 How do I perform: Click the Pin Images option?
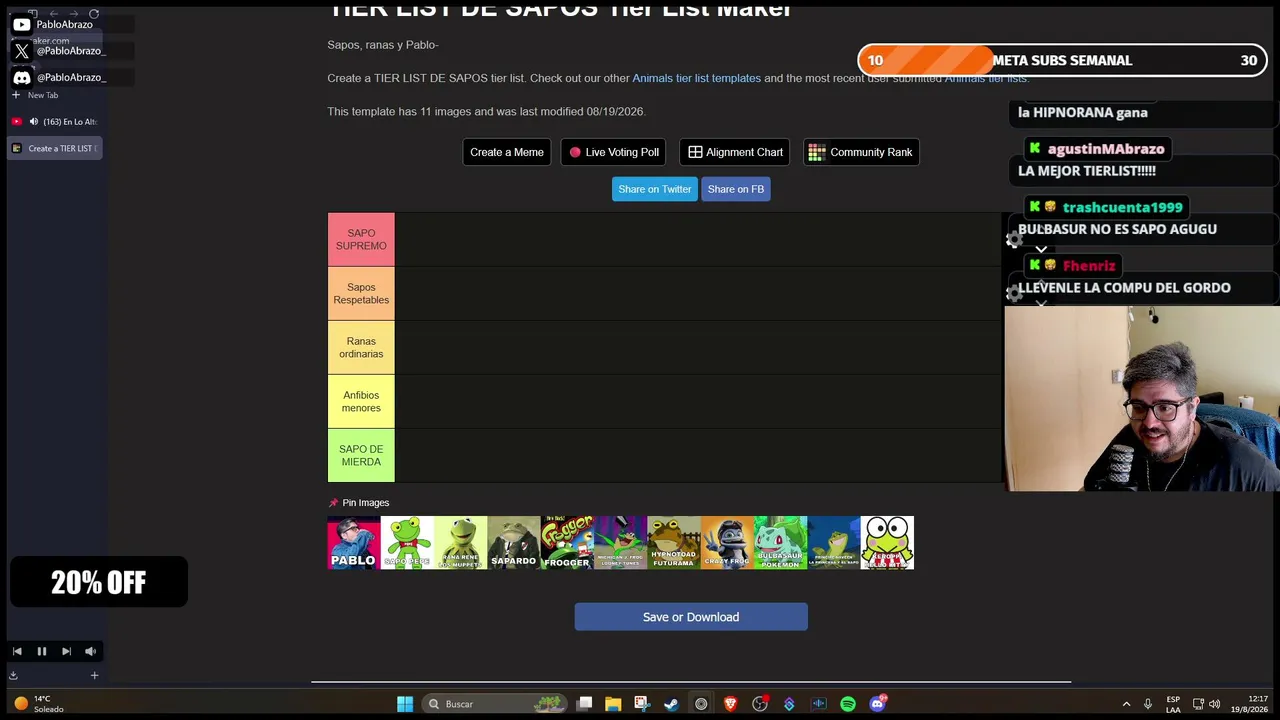[x=359, y=503]
